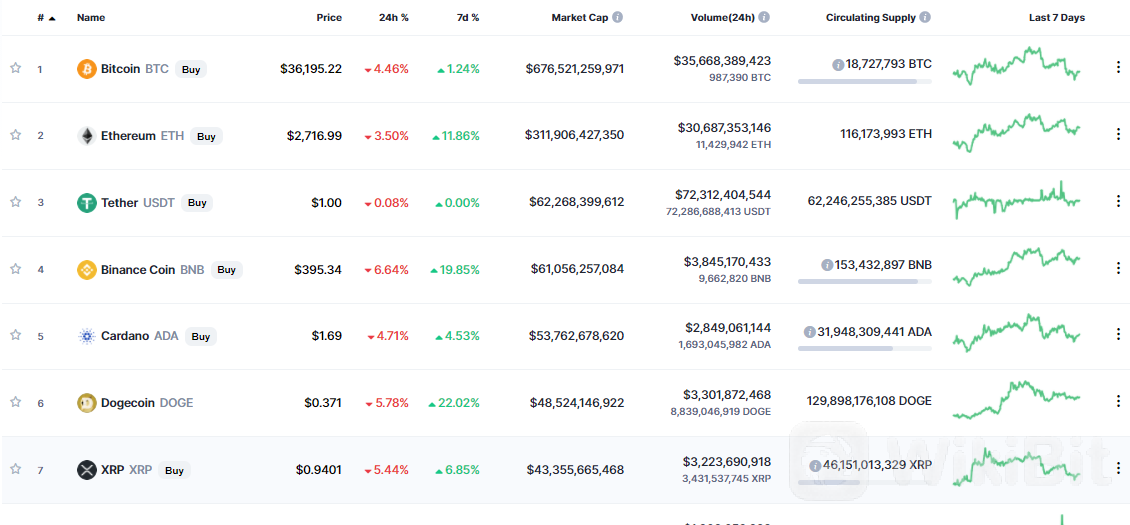Viewport: 1130px width, 525px height.
Task: Click ADA circulating supply progress bar
Action: (865, 348)
